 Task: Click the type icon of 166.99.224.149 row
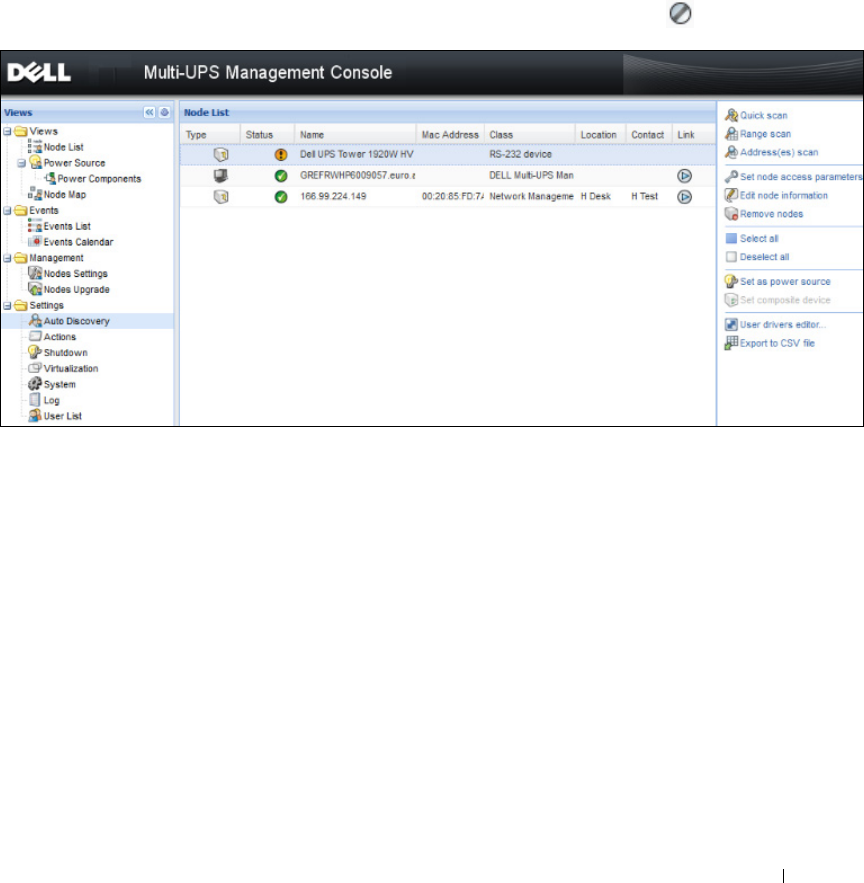point(221,197)
